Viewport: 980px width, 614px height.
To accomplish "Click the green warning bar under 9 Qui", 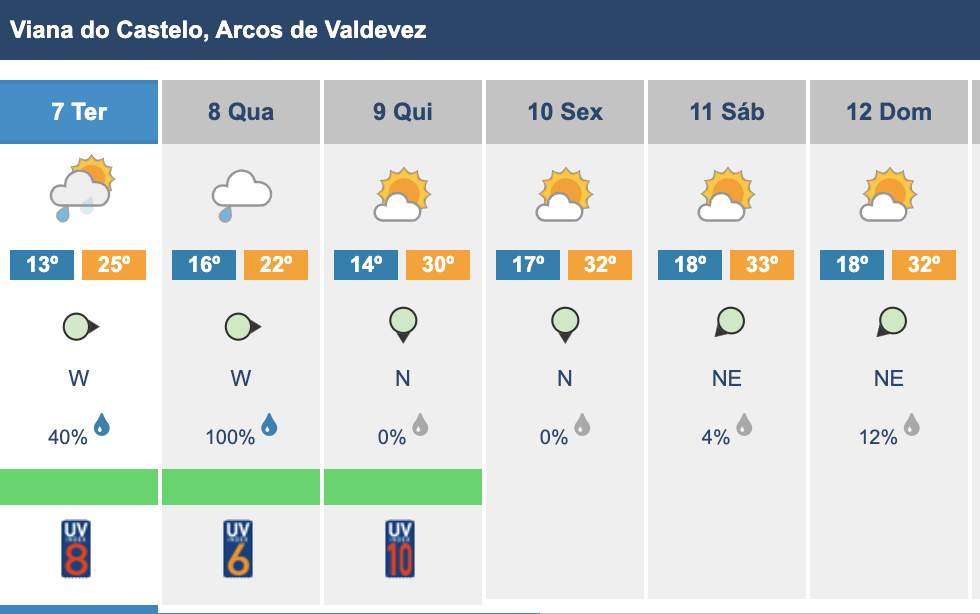I will point(402,486).
